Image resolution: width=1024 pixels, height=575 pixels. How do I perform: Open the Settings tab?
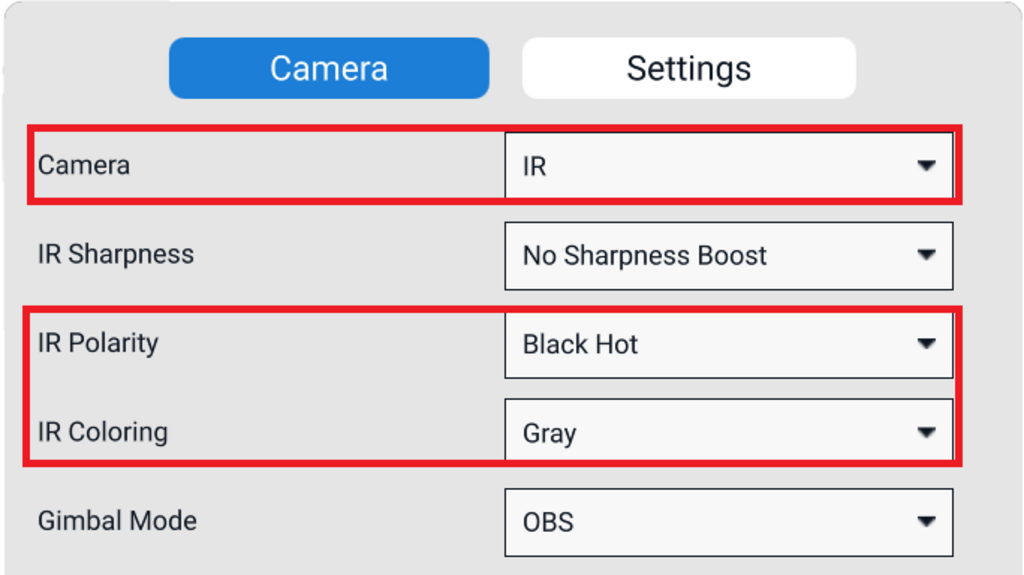(688, 68)
